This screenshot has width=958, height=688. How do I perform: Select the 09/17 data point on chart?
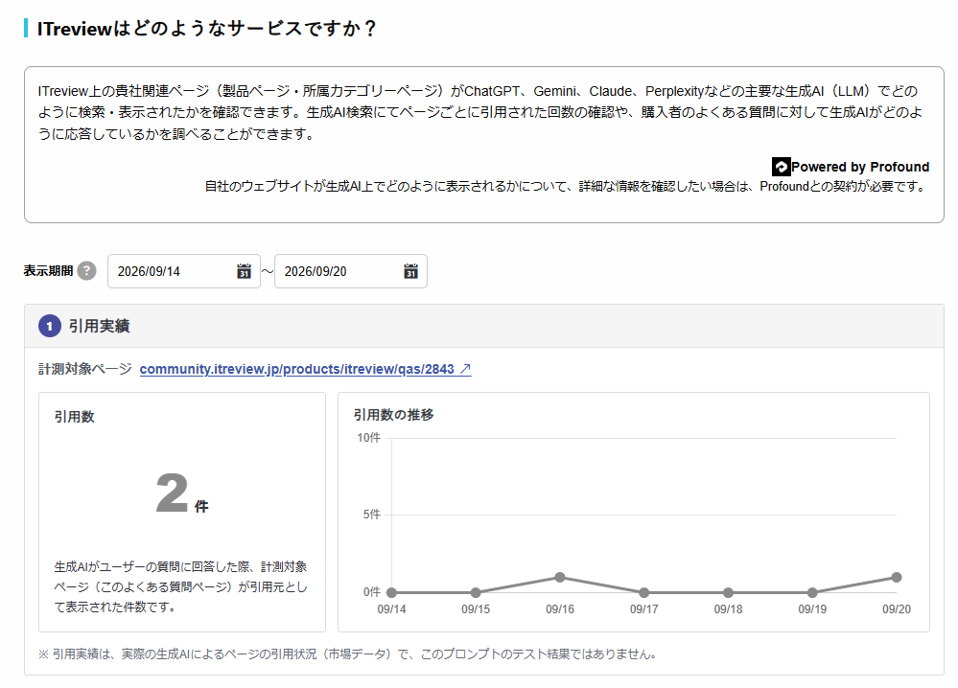tap(644, 593)
